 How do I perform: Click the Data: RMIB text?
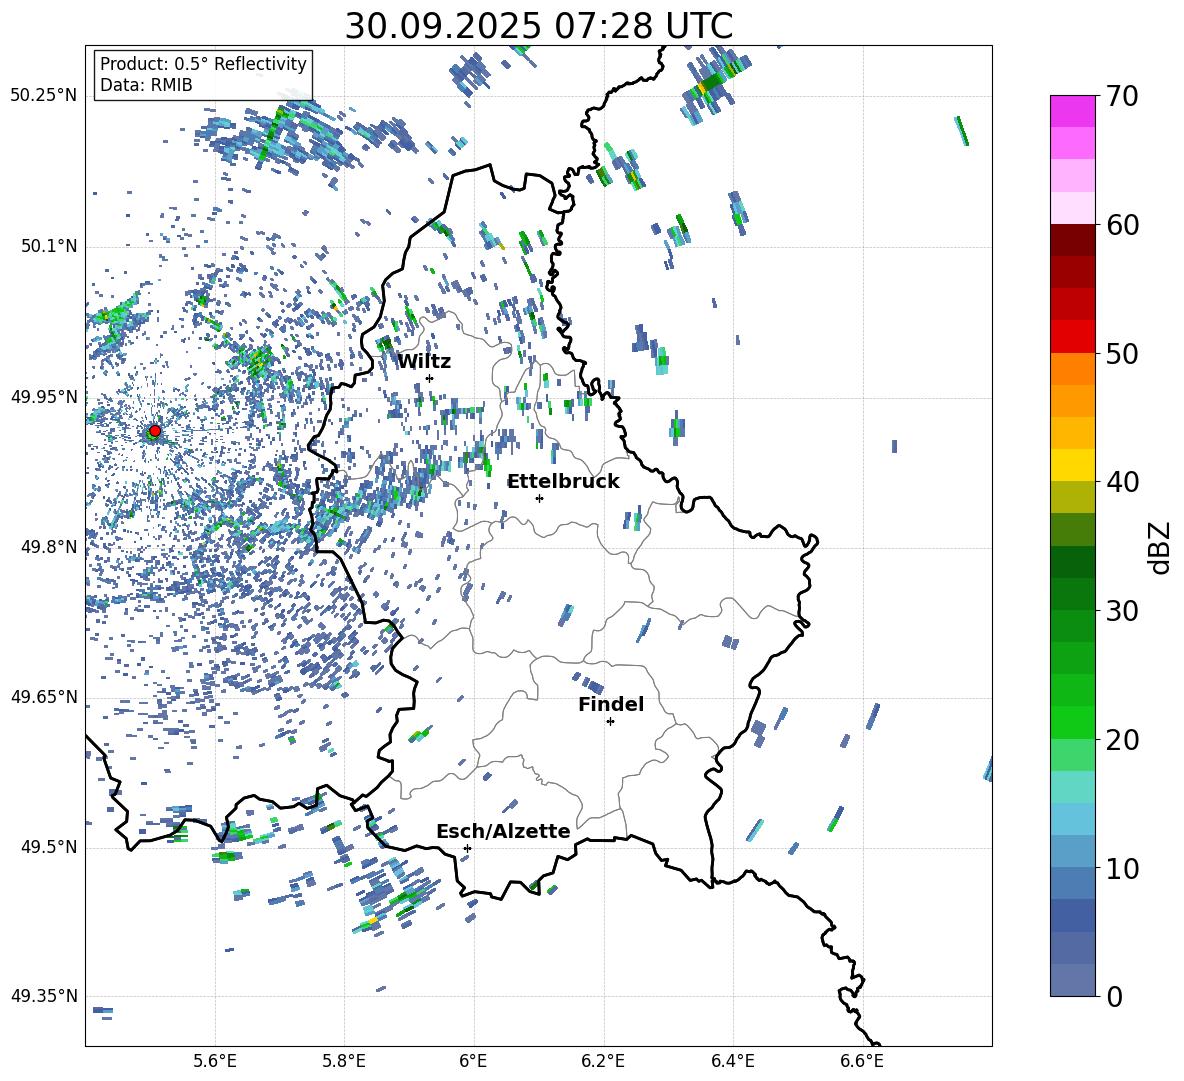tap(146, 85)
